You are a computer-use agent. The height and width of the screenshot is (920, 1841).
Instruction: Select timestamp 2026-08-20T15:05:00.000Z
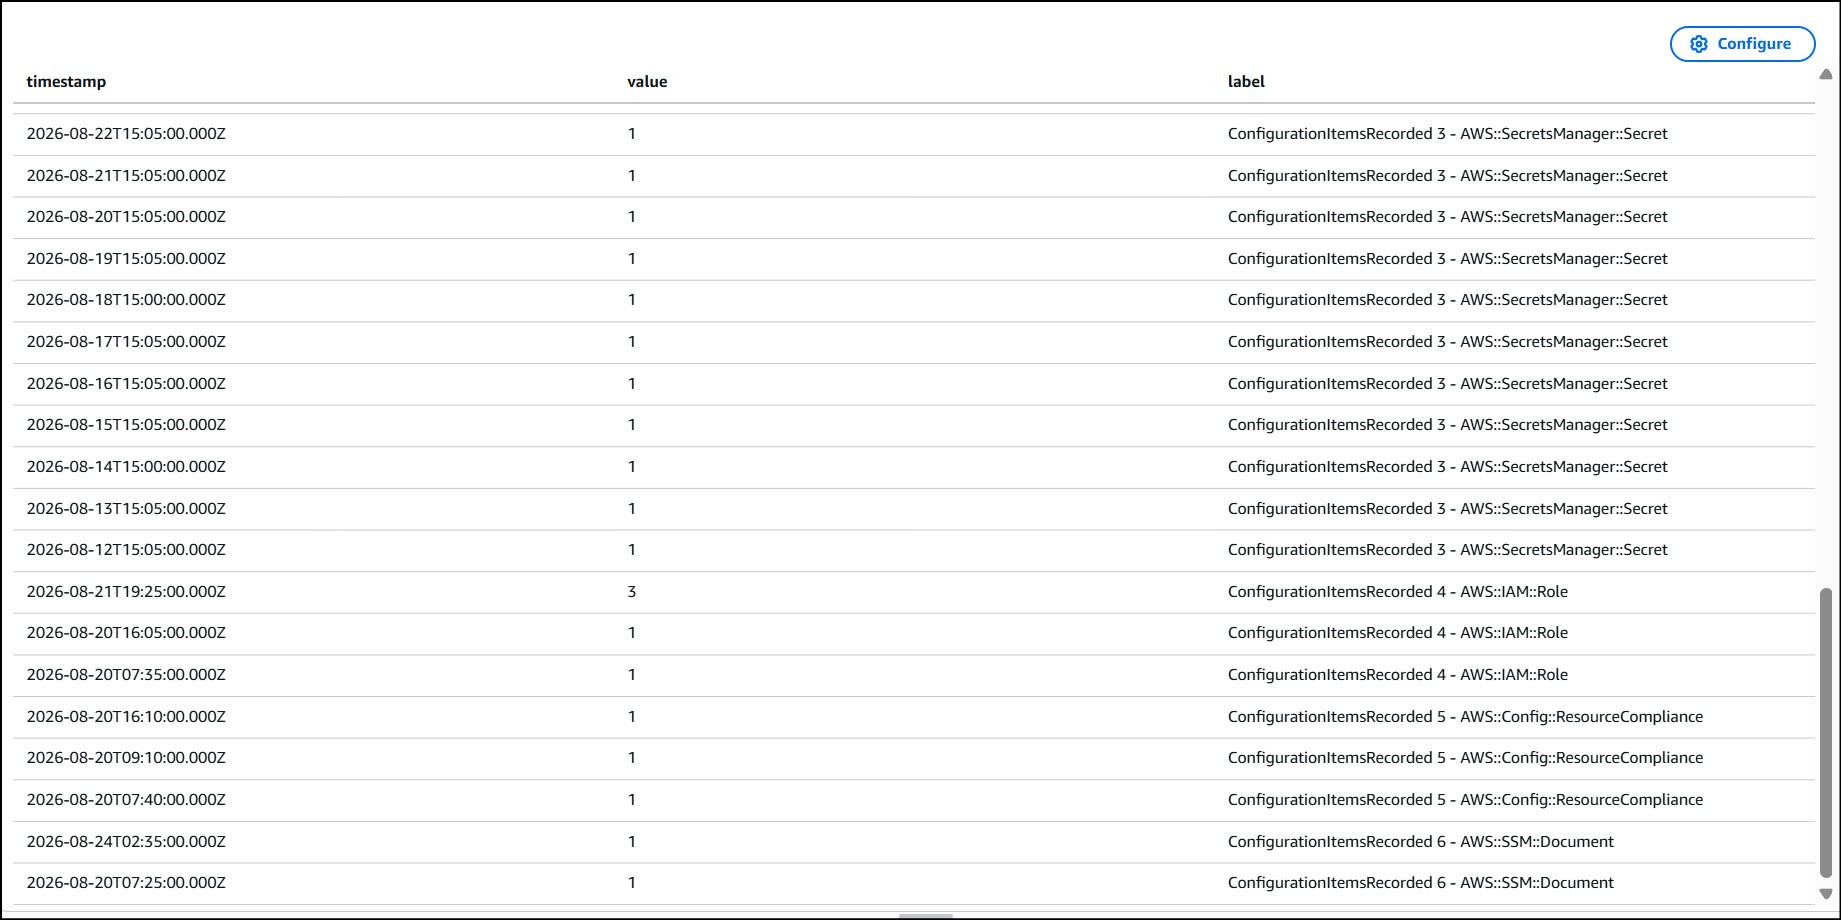126,217
